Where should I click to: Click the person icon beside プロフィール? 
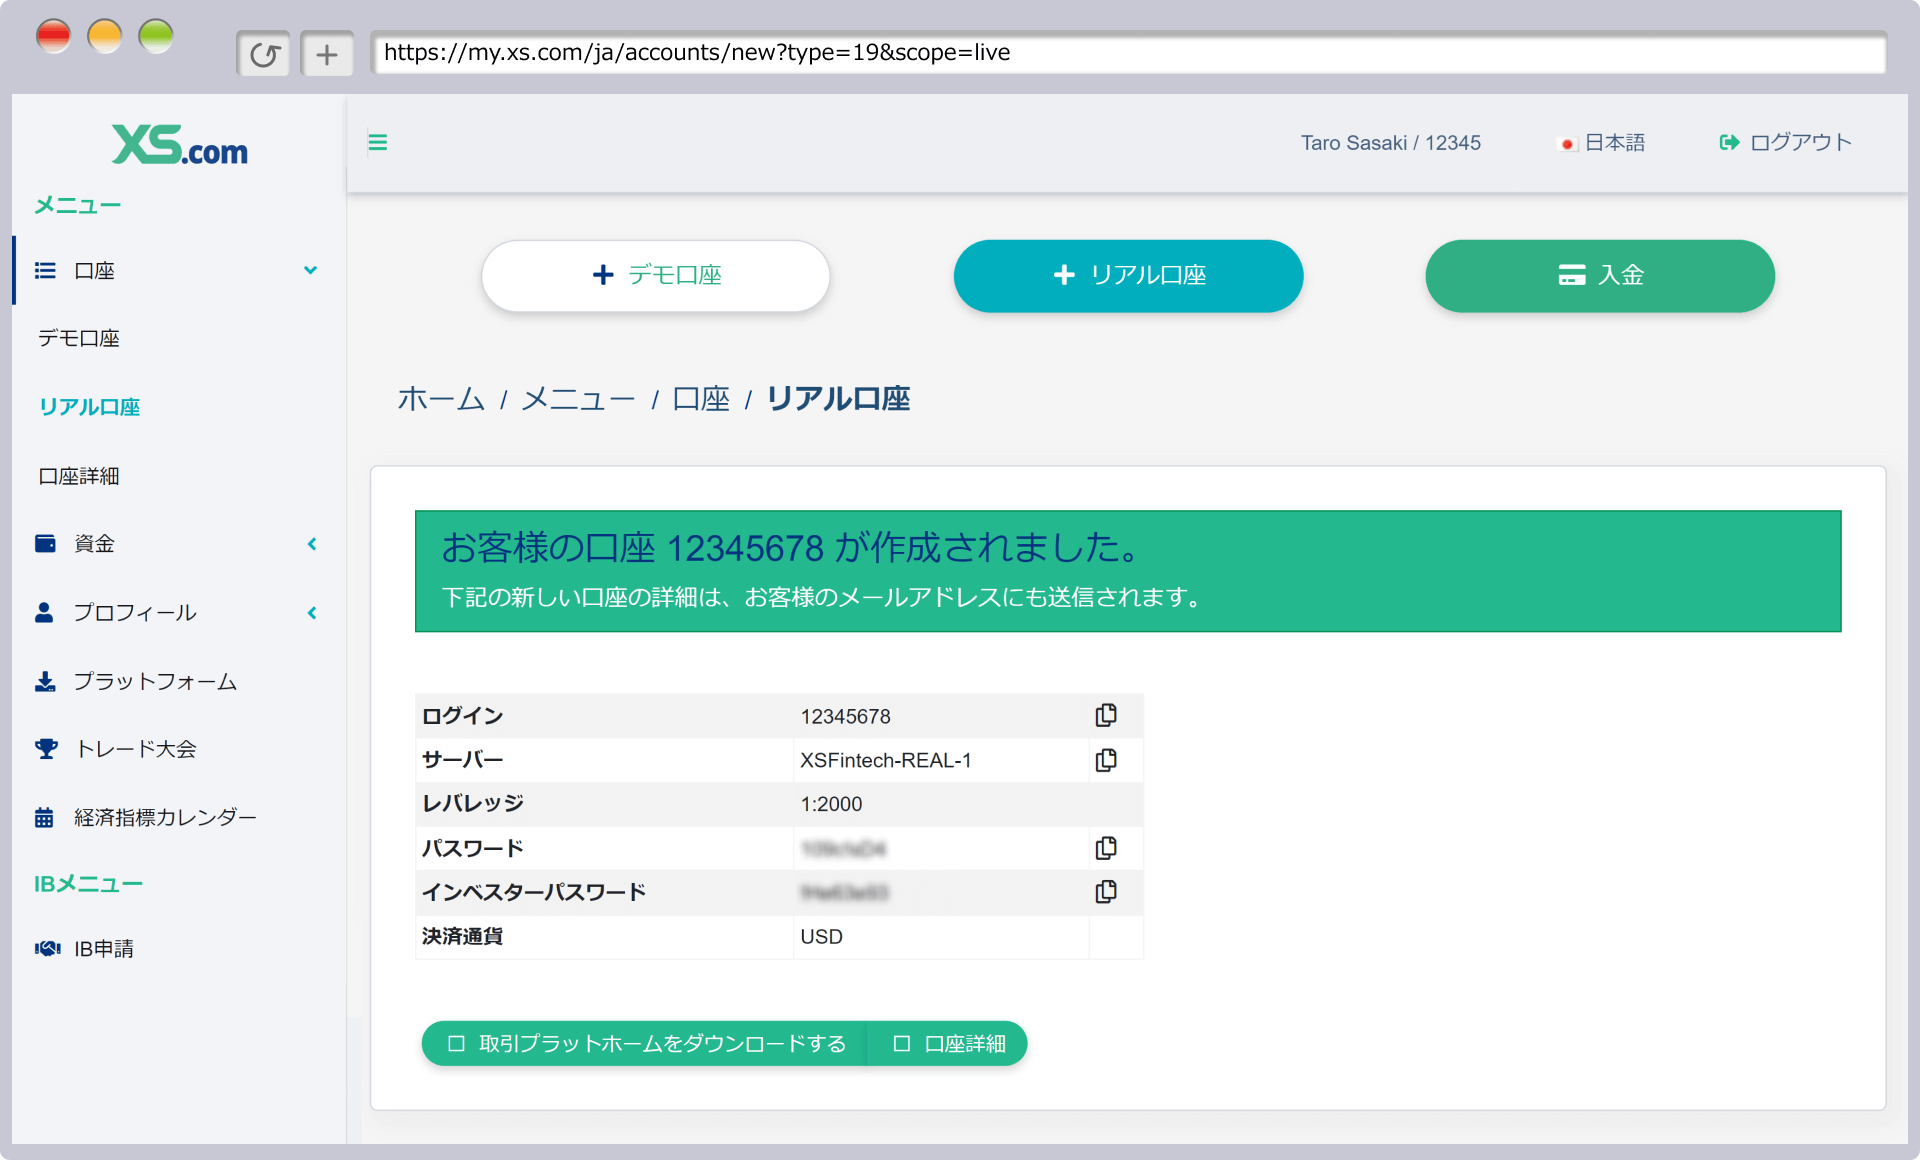tap(44, 612)
